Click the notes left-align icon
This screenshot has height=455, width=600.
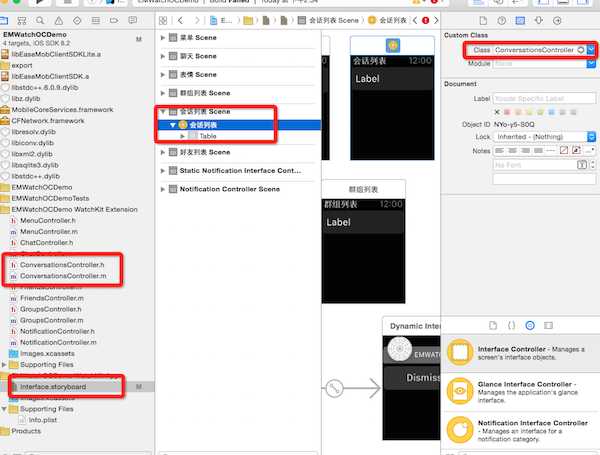tap(499, 151)
